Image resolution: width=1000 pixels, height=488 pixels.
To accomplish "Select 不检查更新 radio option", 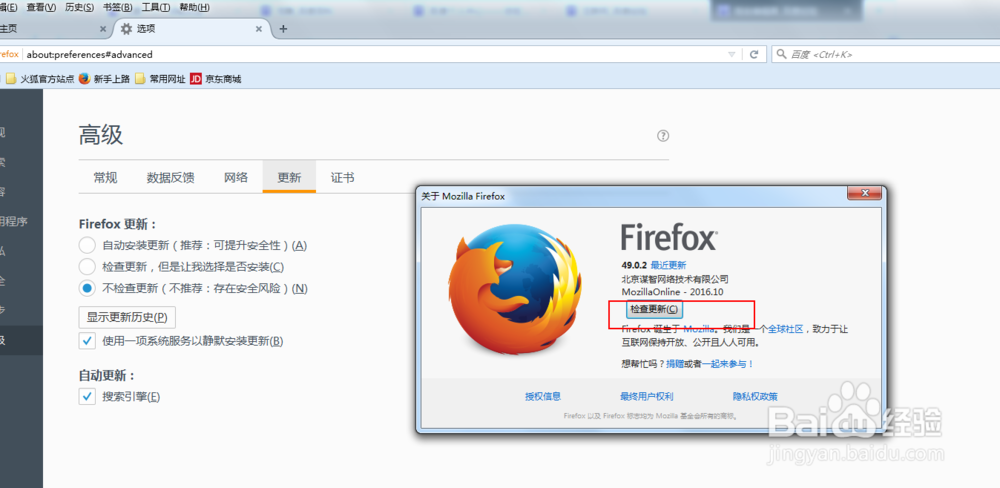I will point(87,288).
